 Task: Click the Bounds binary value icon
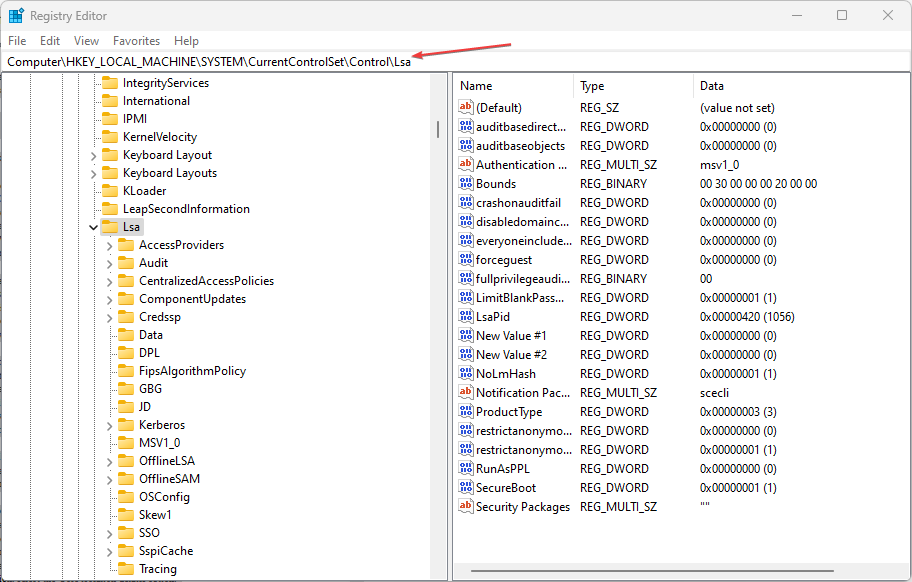(465, 183)
